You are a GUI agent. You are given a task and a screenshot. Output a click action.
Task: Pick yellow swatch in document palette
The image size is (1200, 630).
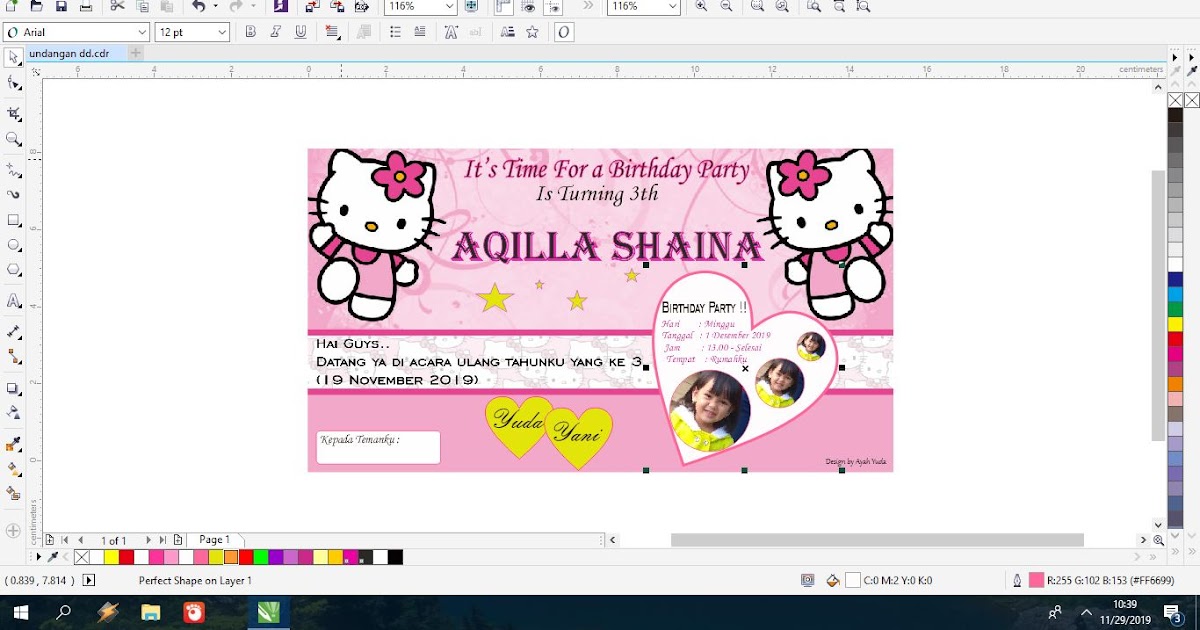[x=111, y=557]
